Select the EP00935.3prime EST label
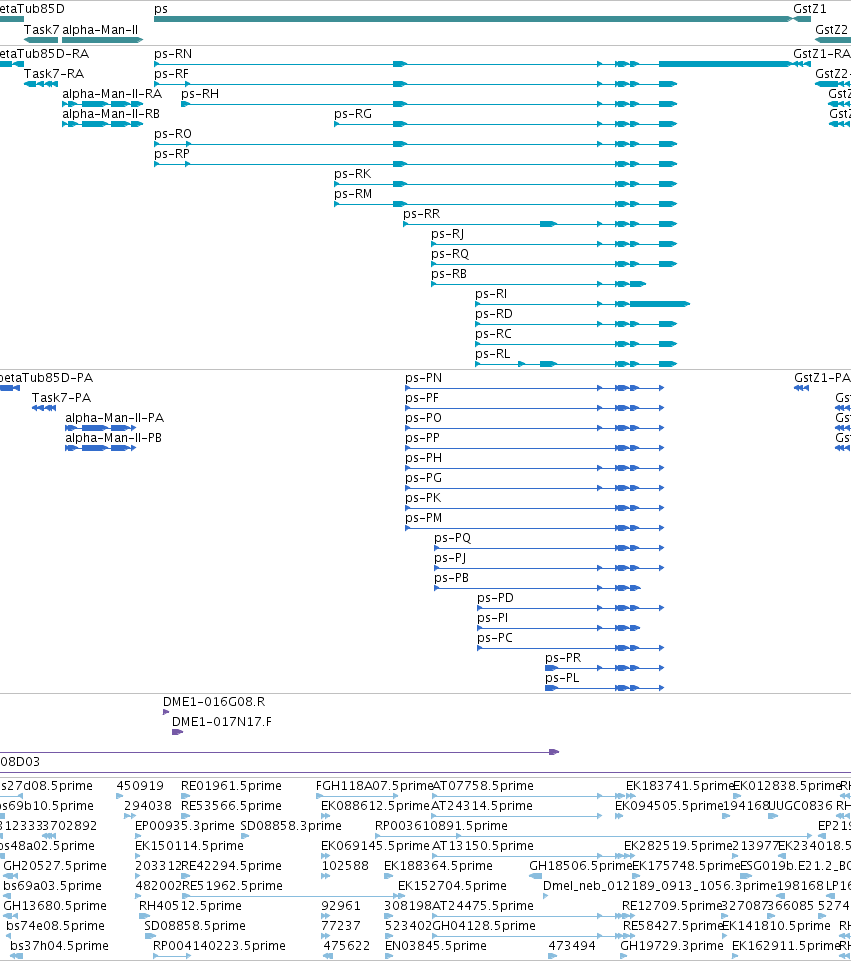The height and width of the screenshot is (961, 851). (184, 826)
